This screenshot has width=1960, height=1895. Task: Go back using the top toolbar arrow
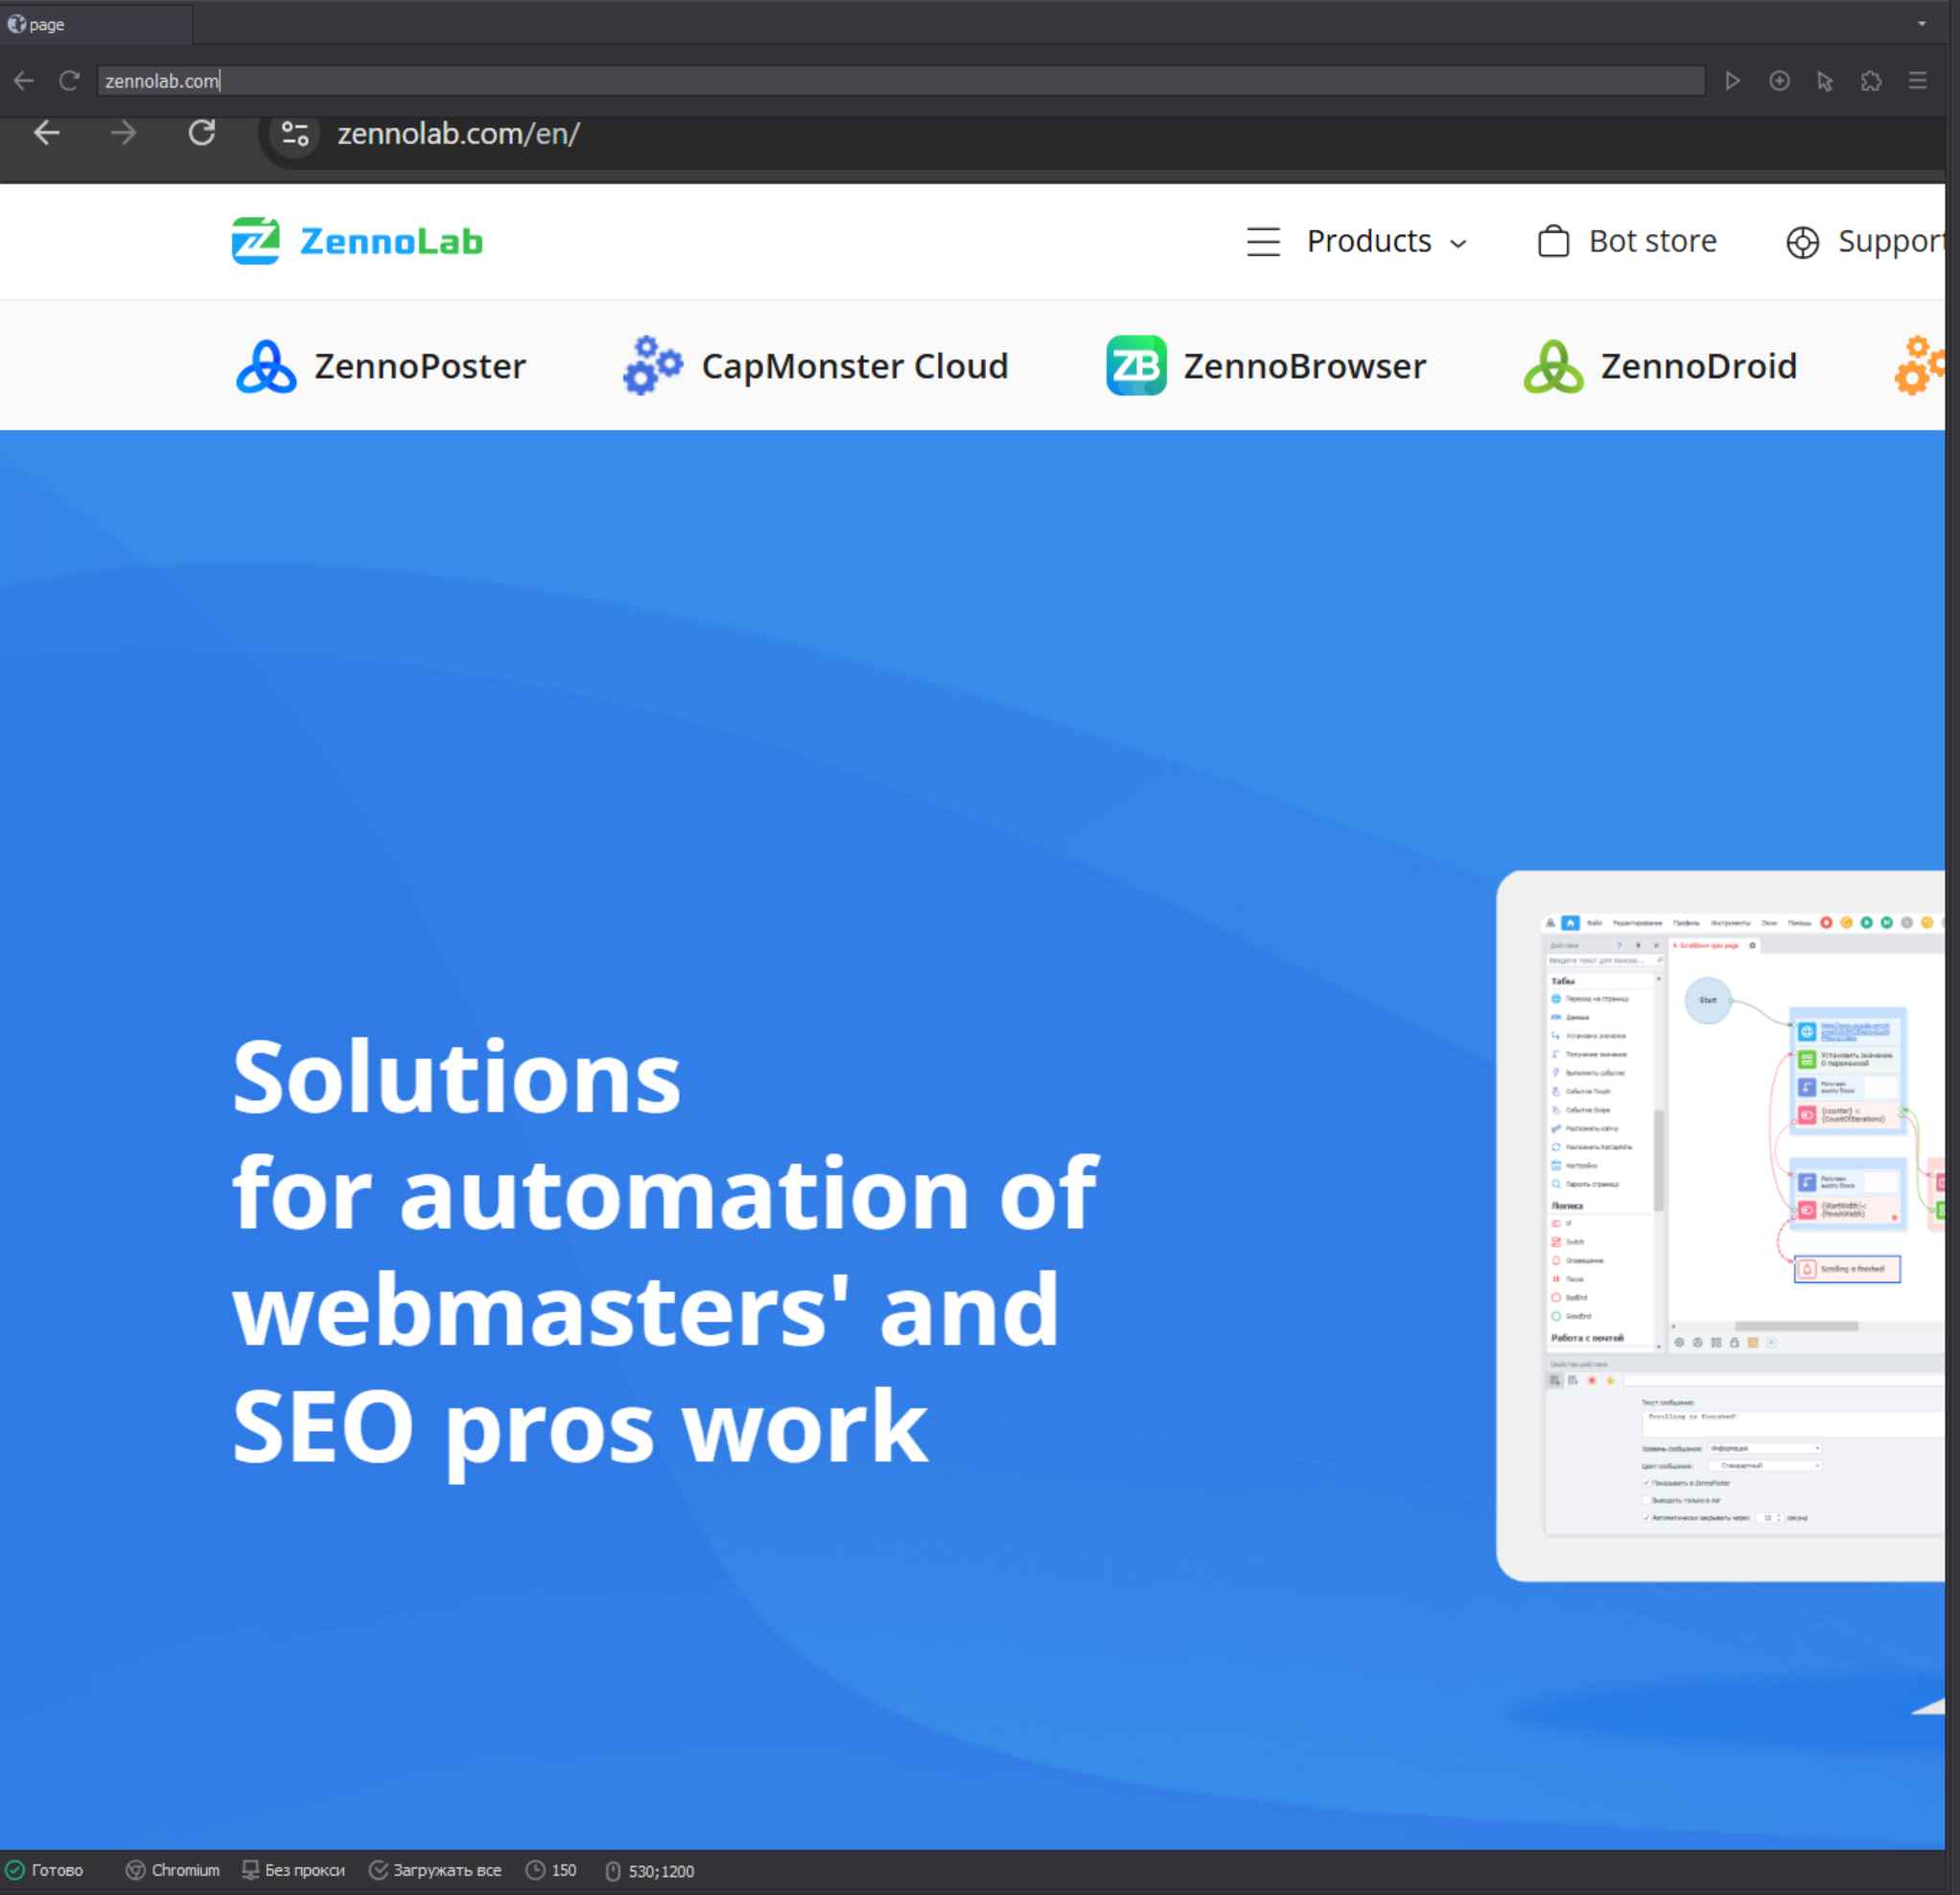pos(24,81)
